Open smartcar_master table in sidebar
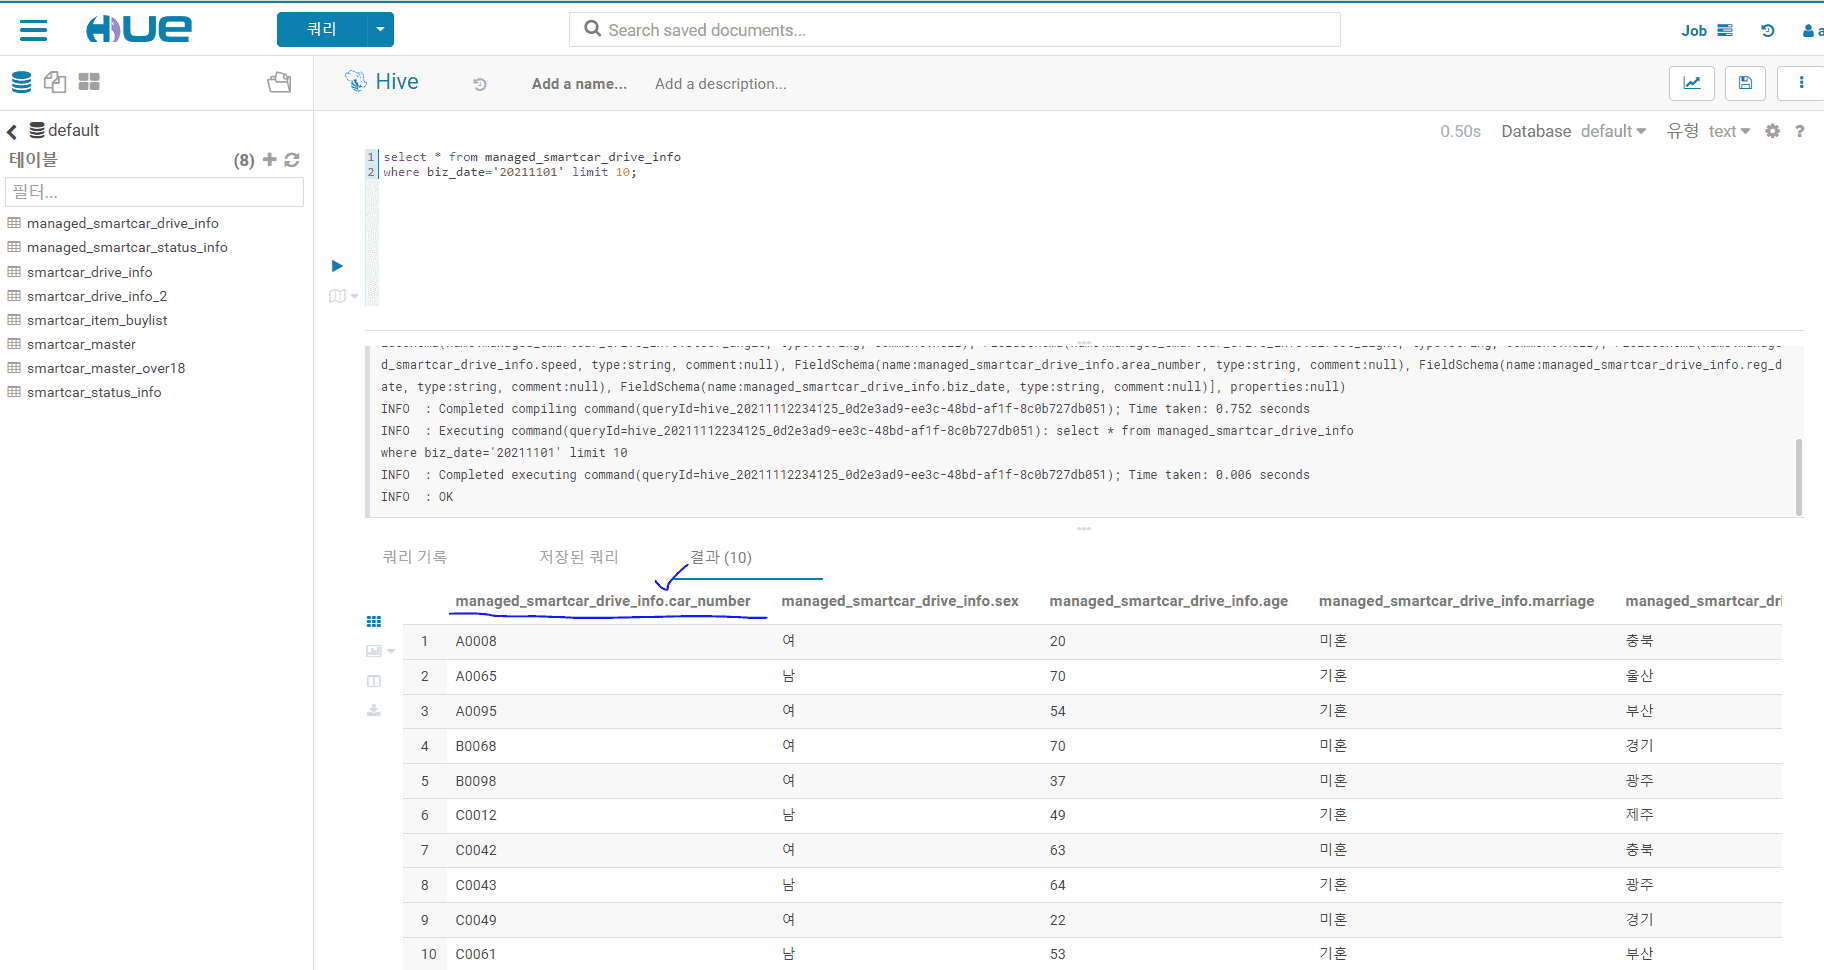The image size is (1824, 970). tap(81, 344)
